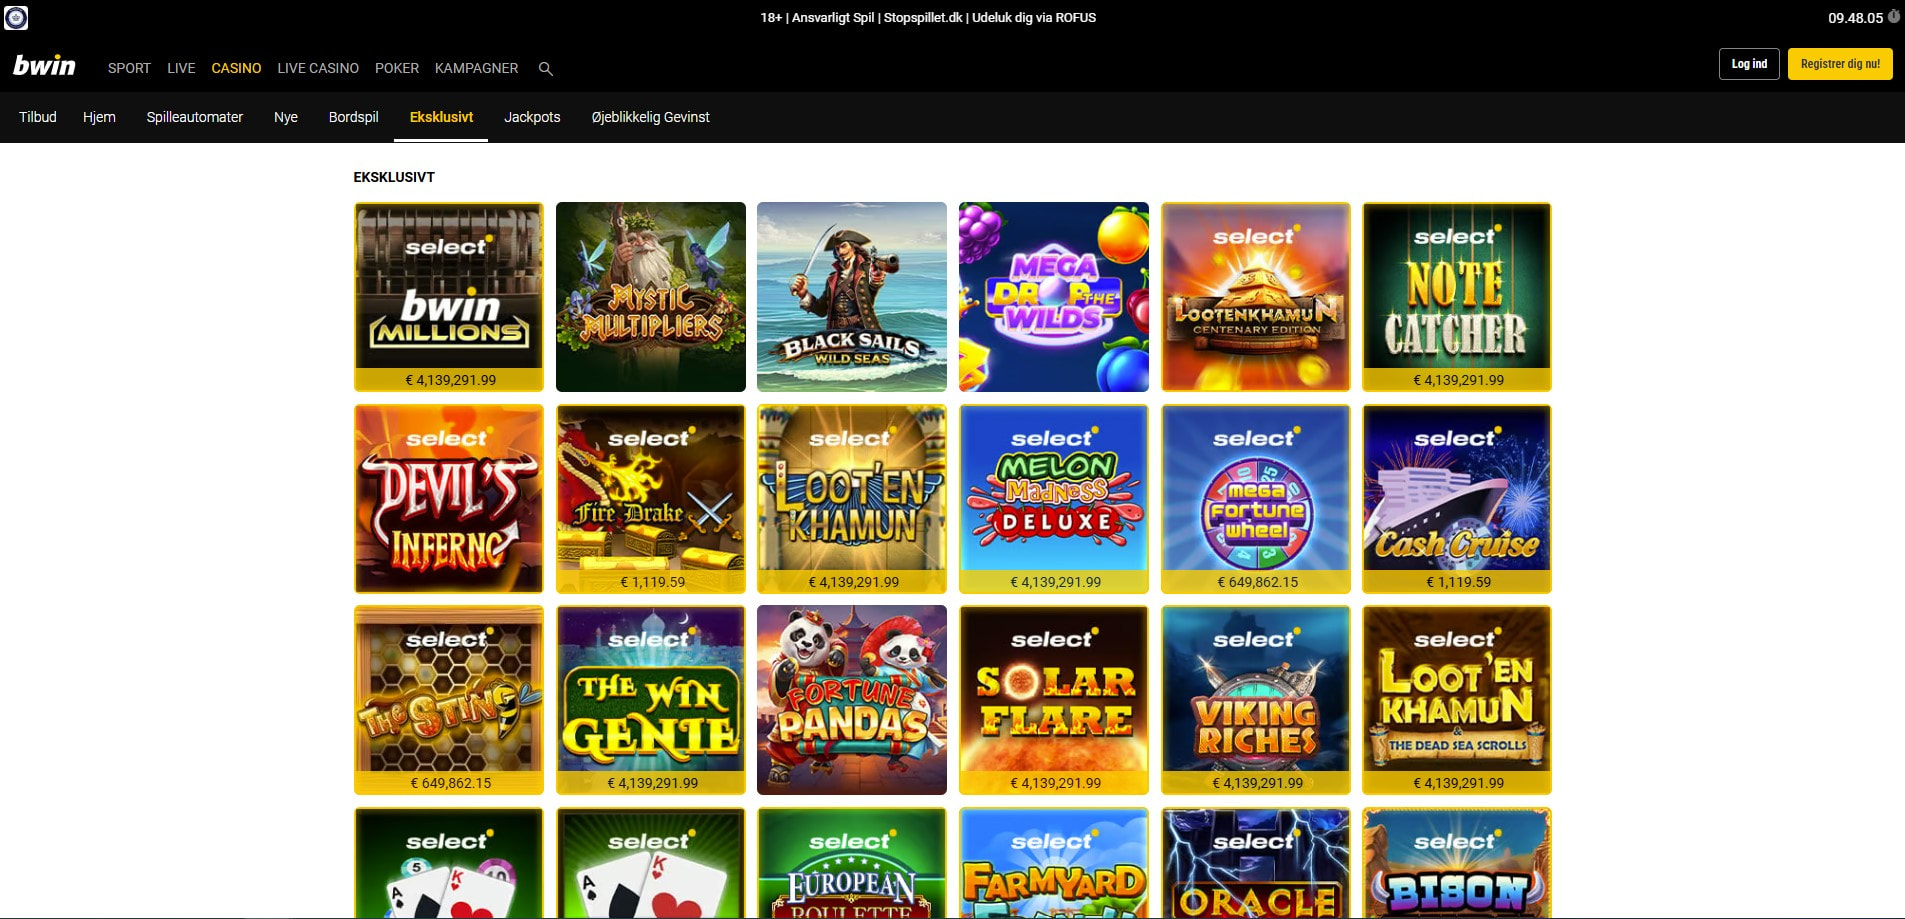Launch the Bison game tile
1905x919 pixels.
pyautogui.click(x=1457, y=863)
